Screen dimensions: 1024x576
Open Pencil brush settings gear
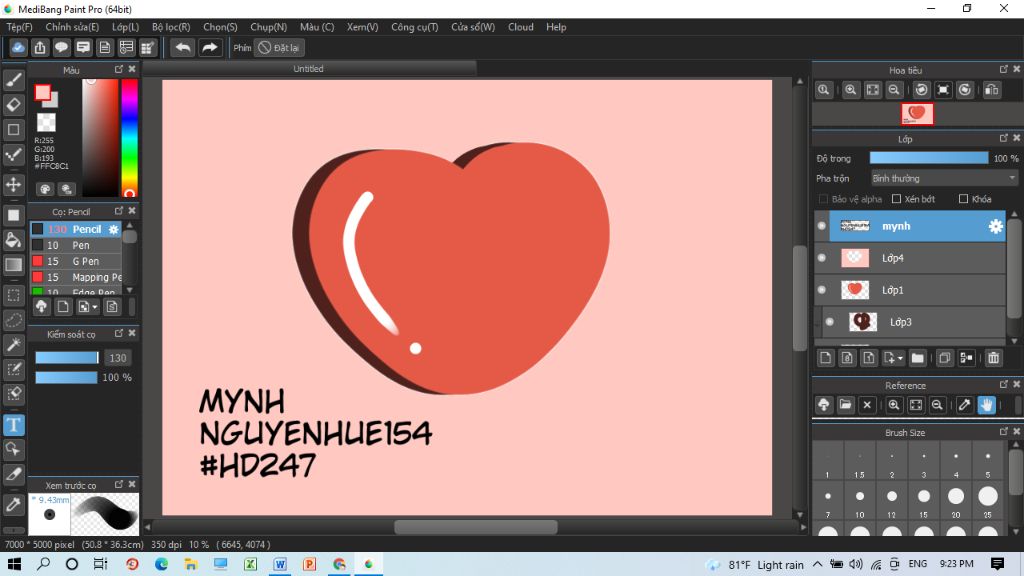coord(114,229)
